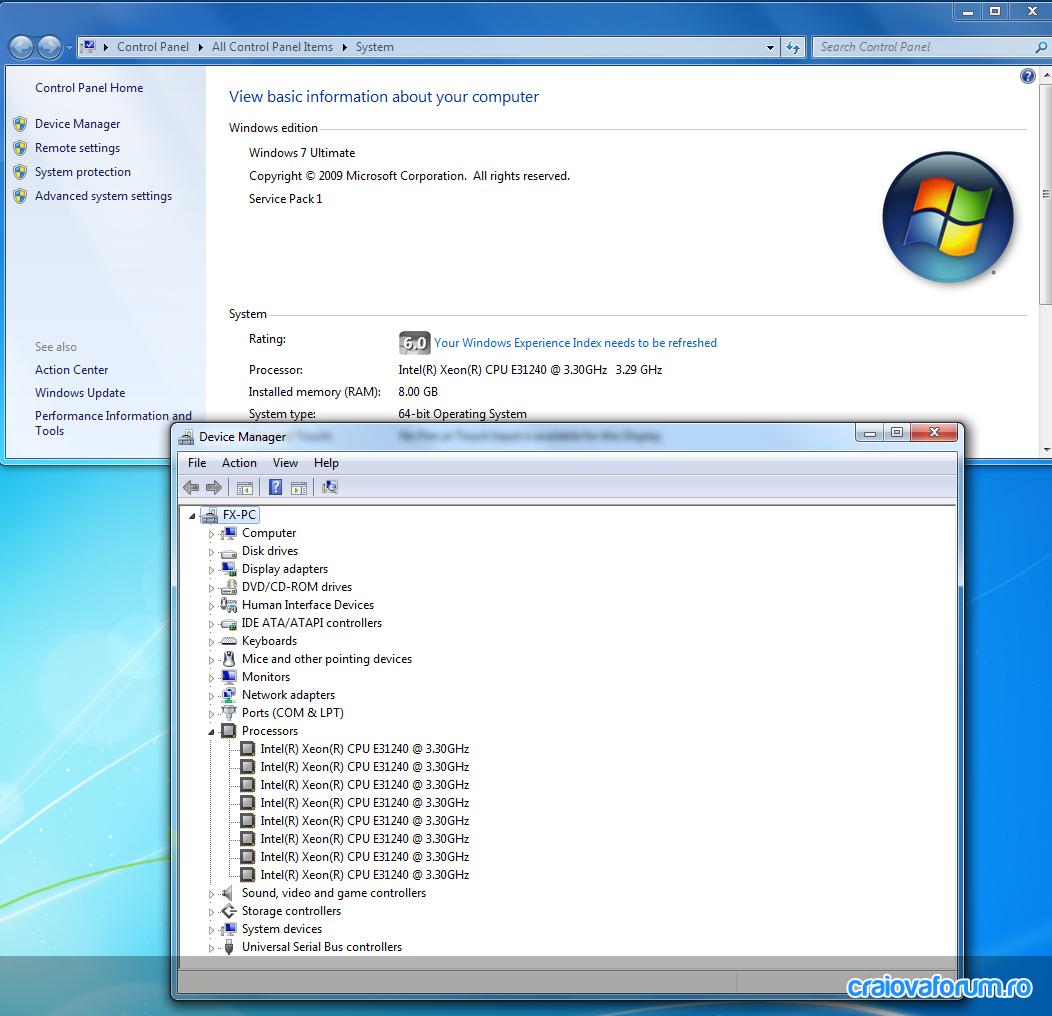Open Control Panel Home link
Image resolution: width=1052 pixels, height=1016 pixels.
point(89,88)
